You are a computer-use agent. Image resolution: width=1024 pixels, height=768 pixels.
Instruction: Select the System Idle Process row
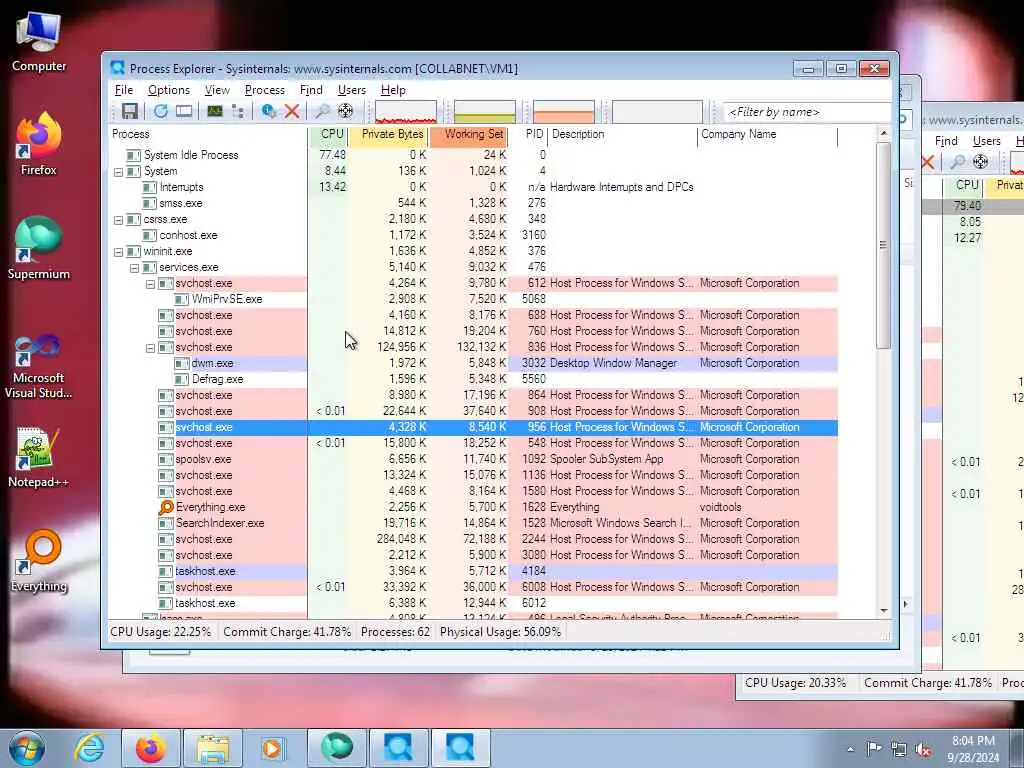pos(473,155)
